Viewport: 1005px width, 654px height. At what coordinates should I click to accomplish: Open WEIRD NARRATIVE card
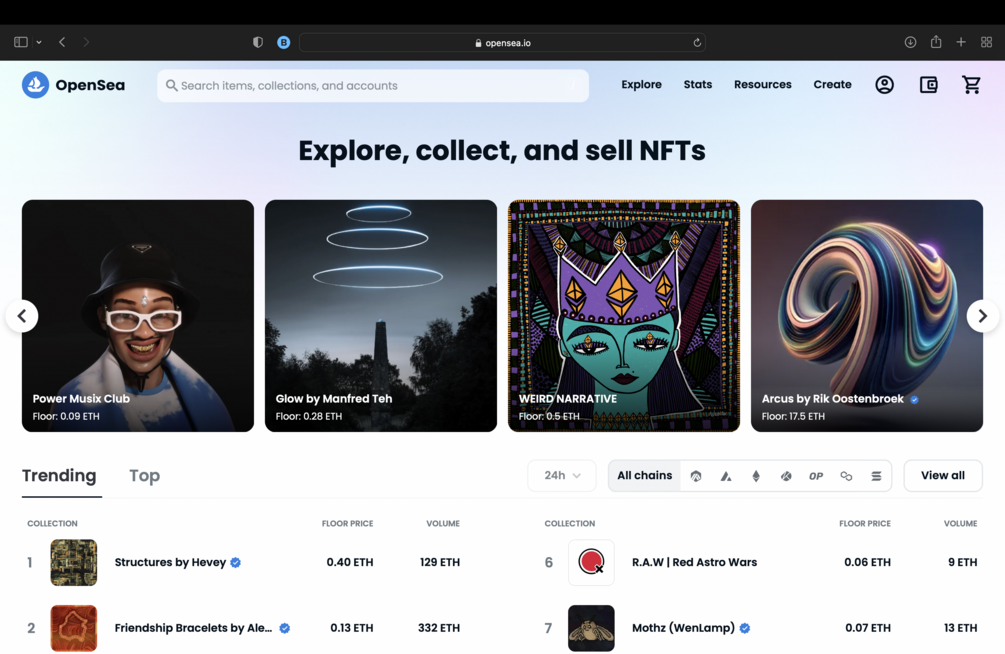tap(624, 316)
